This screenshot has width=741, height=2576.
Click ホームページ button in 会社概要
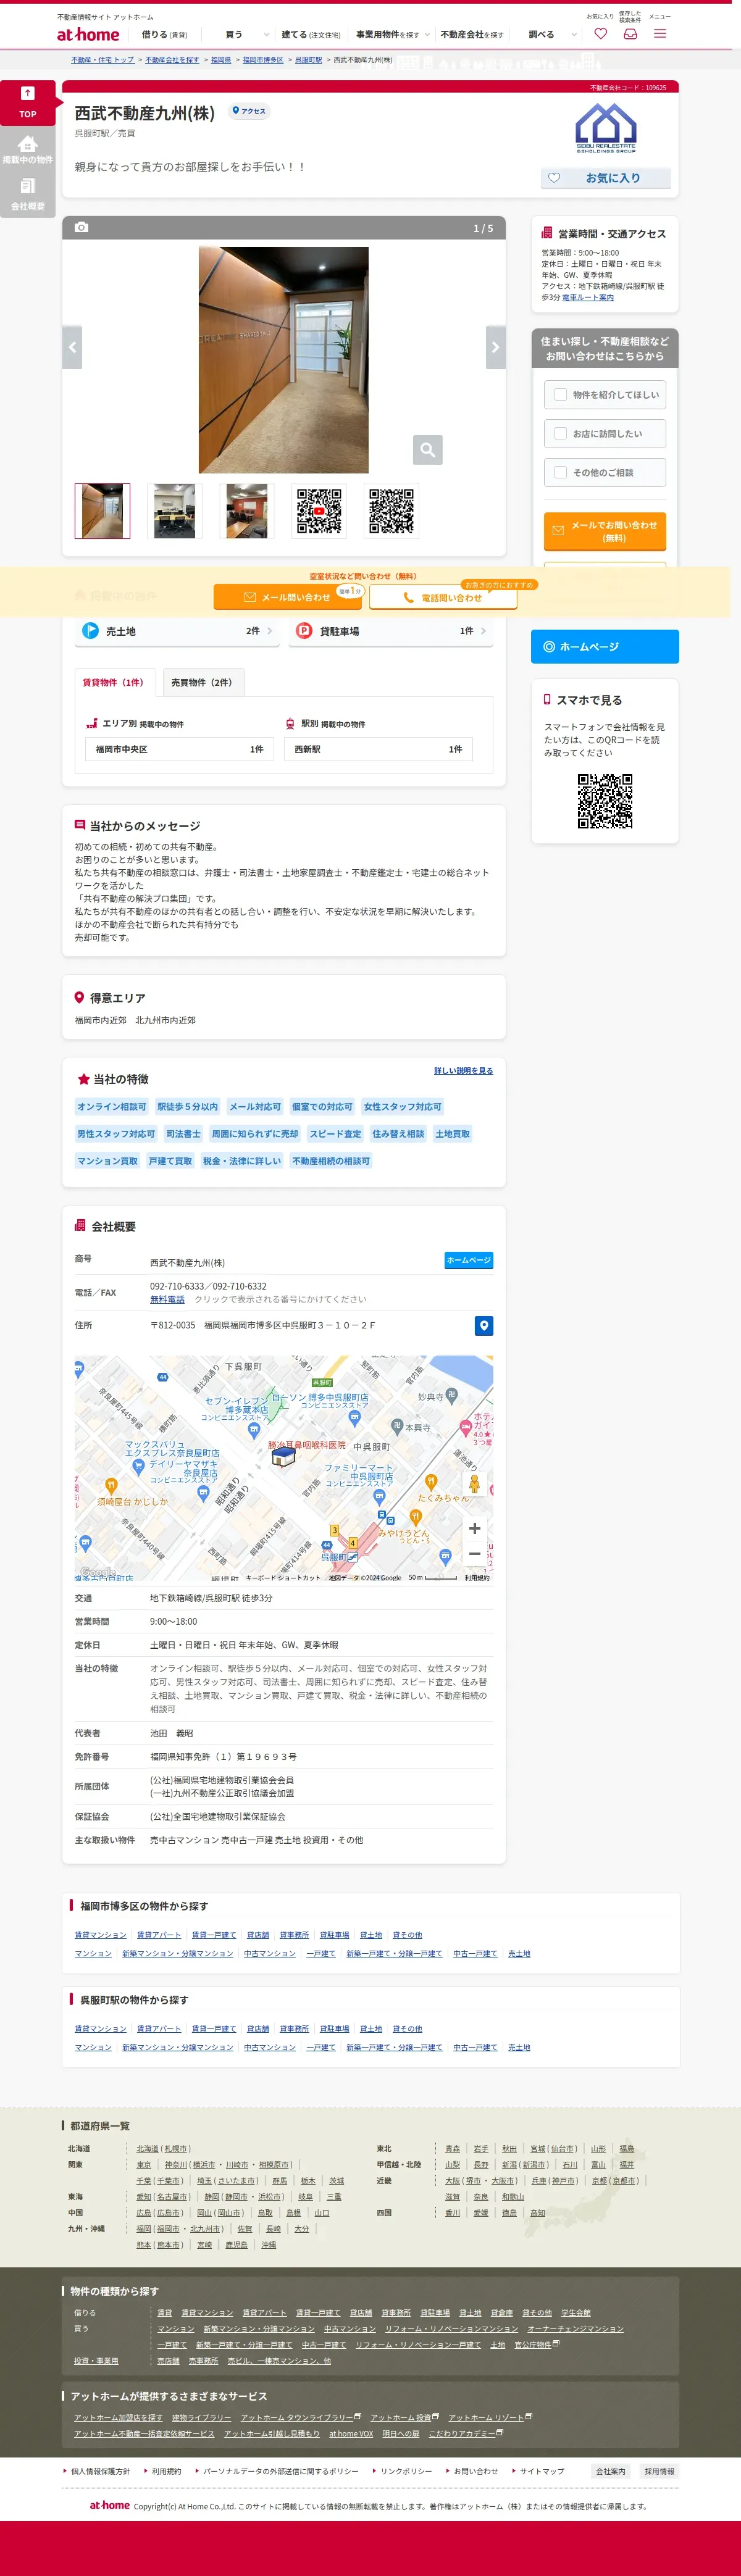point(468,1260)
